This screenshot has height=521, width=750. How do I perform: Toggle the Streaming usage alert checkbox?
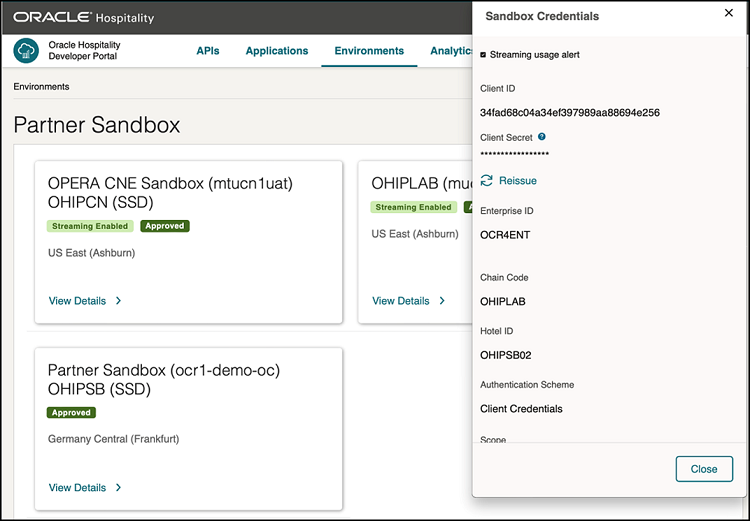pyautogui.click(x=484, y=55)
